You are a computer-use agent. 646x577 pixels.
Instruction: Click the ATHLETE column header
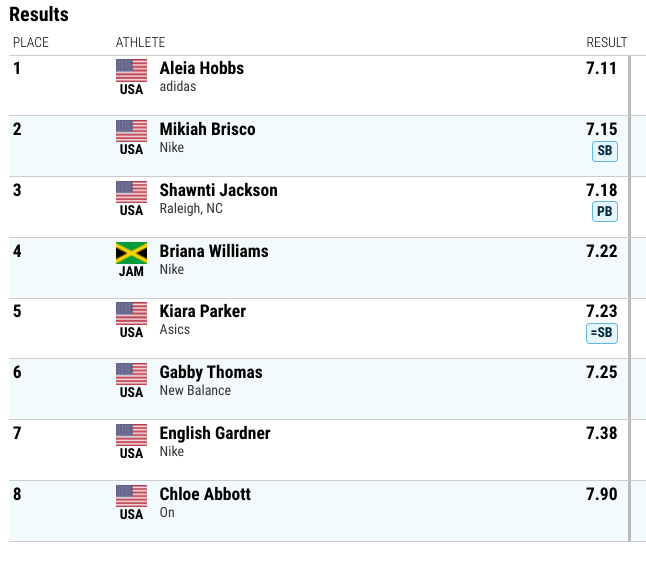click(140, 42)
